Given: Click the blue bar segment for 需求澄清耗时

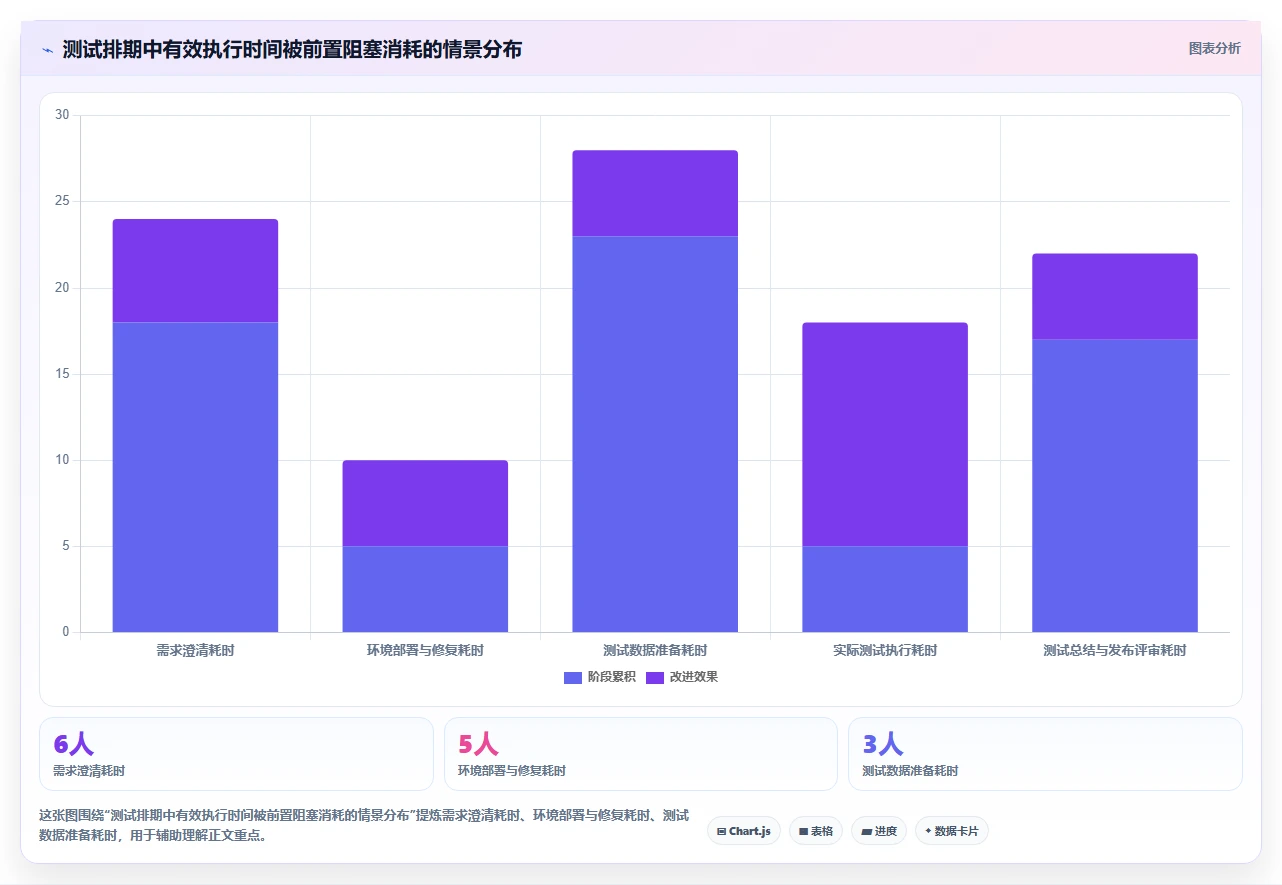Looking at the screenshot, I should (x=195, y=477).
